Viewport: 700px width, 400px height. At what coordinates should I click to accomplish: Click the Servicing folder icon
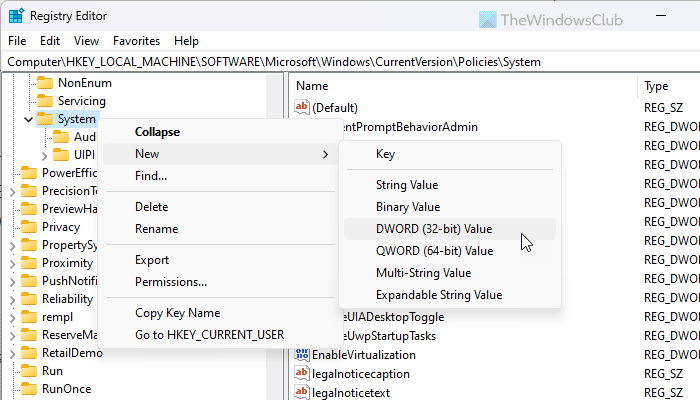click(45, 101)
